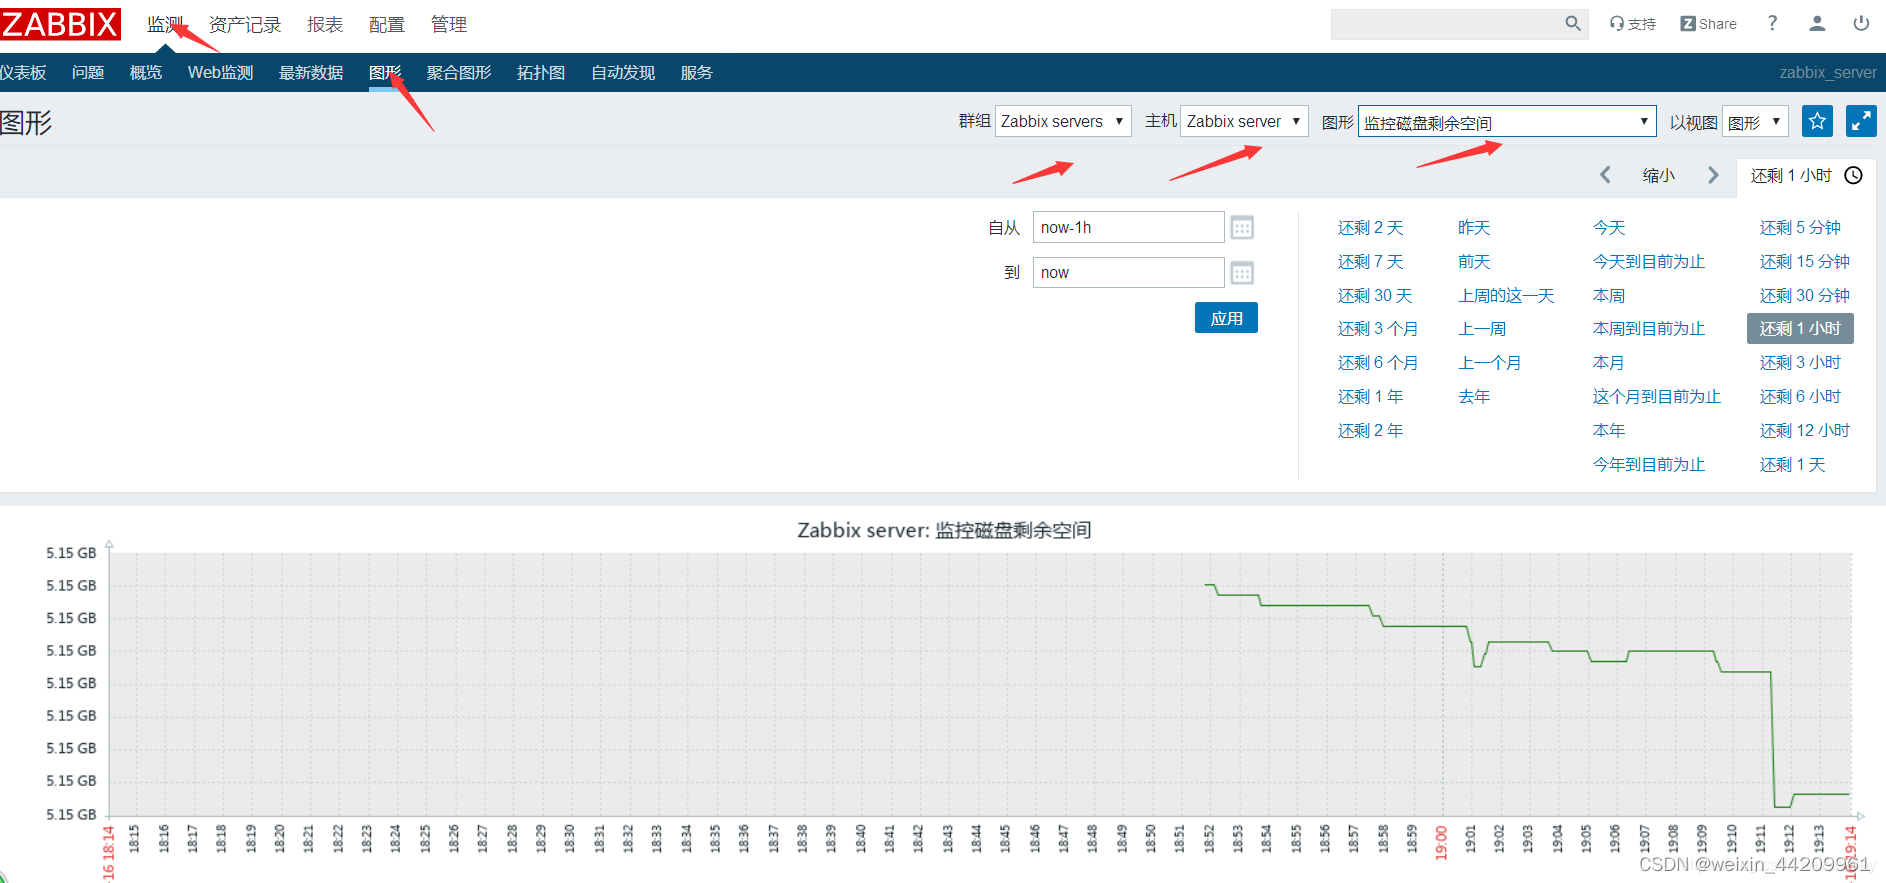Select 还剩 15 分钟 time range

pos(1805,262)
